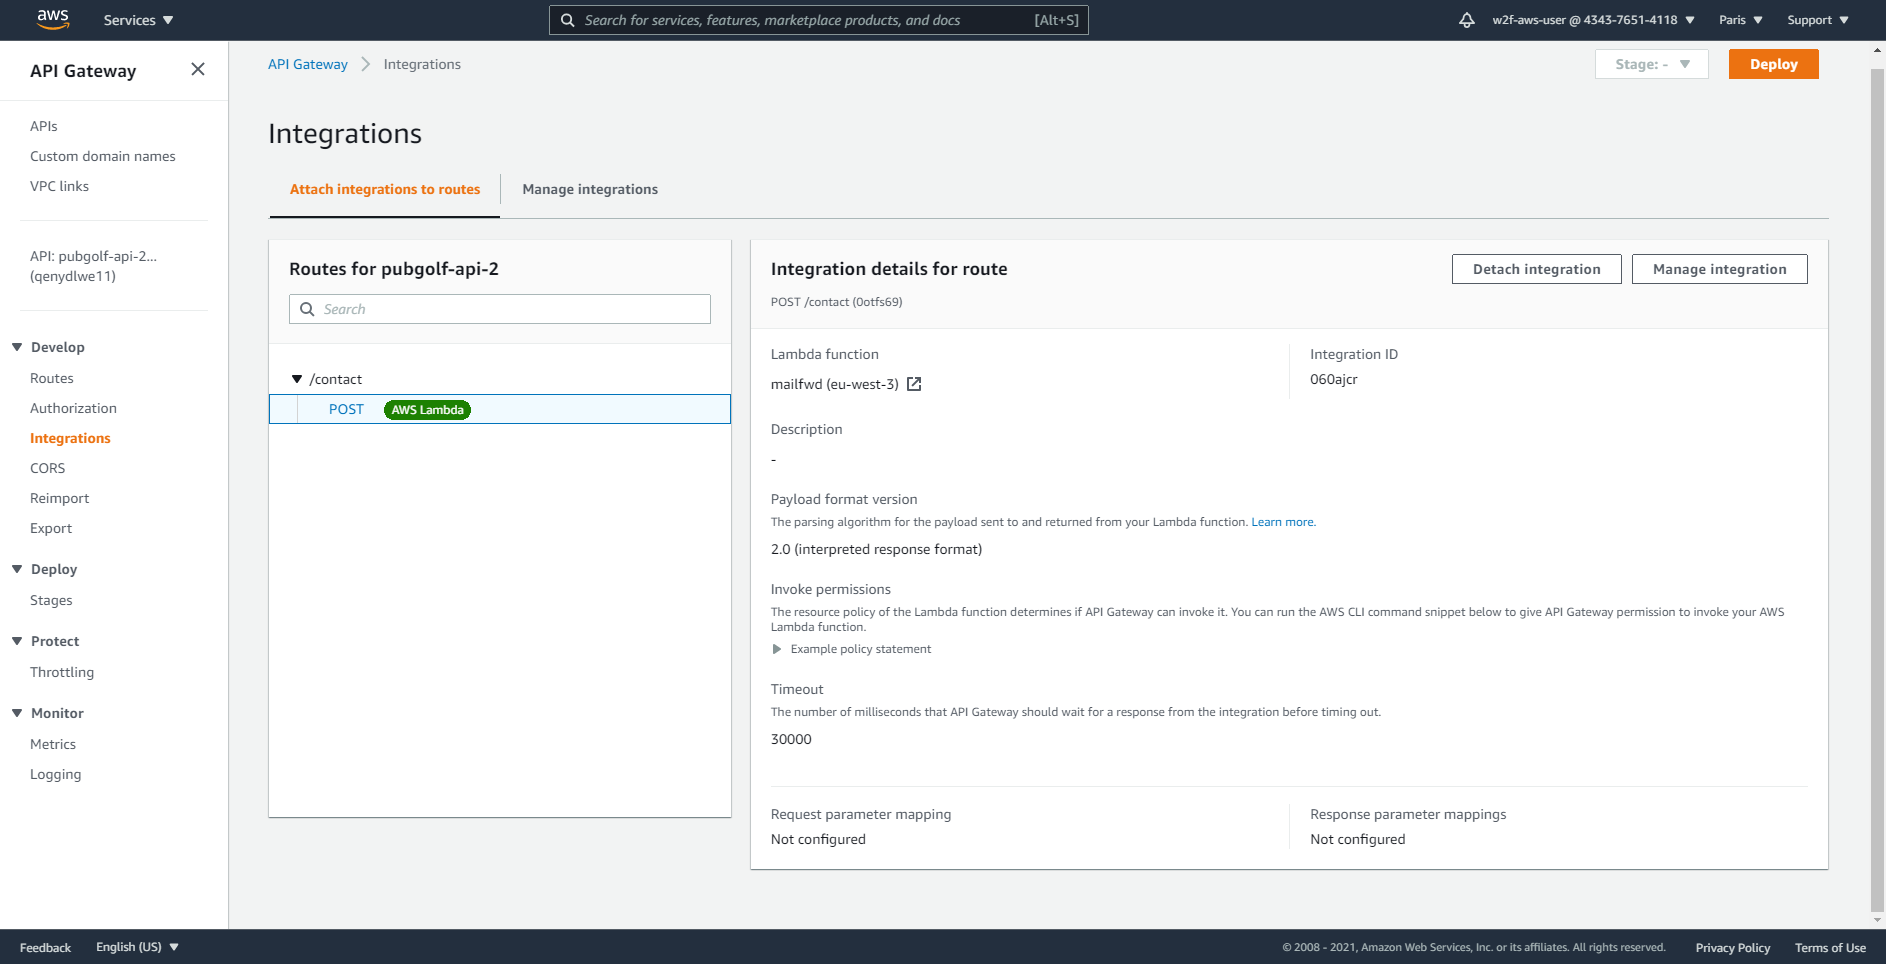Screen dimensions: 1886x964
Task: Open the Learn more link
Action: point(1283,522)
